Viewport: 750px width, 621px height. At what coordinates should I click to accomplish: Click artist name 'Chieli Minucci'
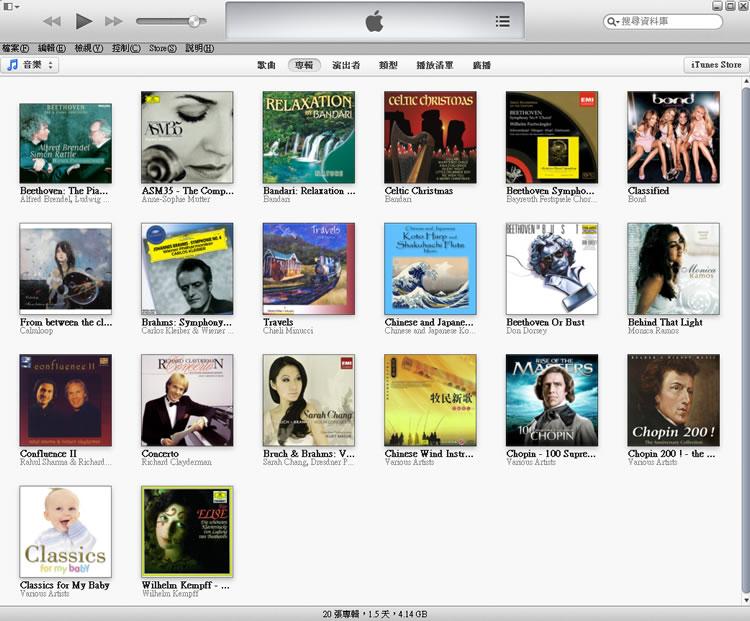tap(288, 331)
